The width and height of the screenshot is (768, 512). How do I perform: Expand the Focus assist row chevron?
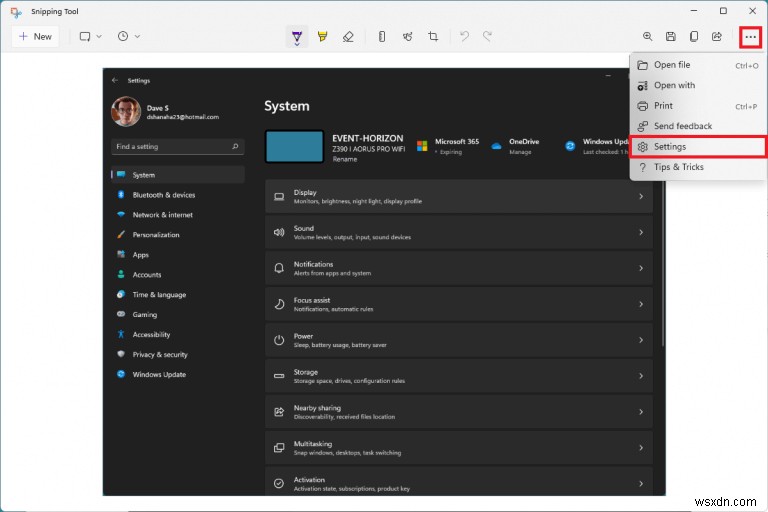[641, 304]
